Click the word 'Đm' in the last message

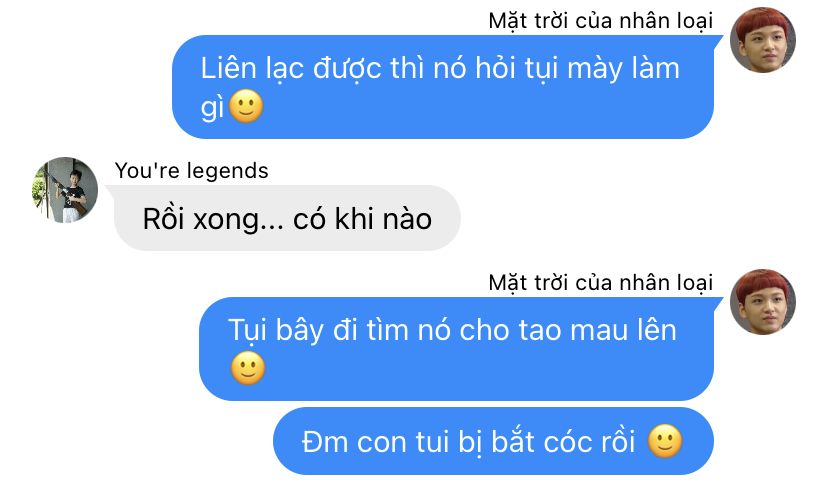(325, 442)
